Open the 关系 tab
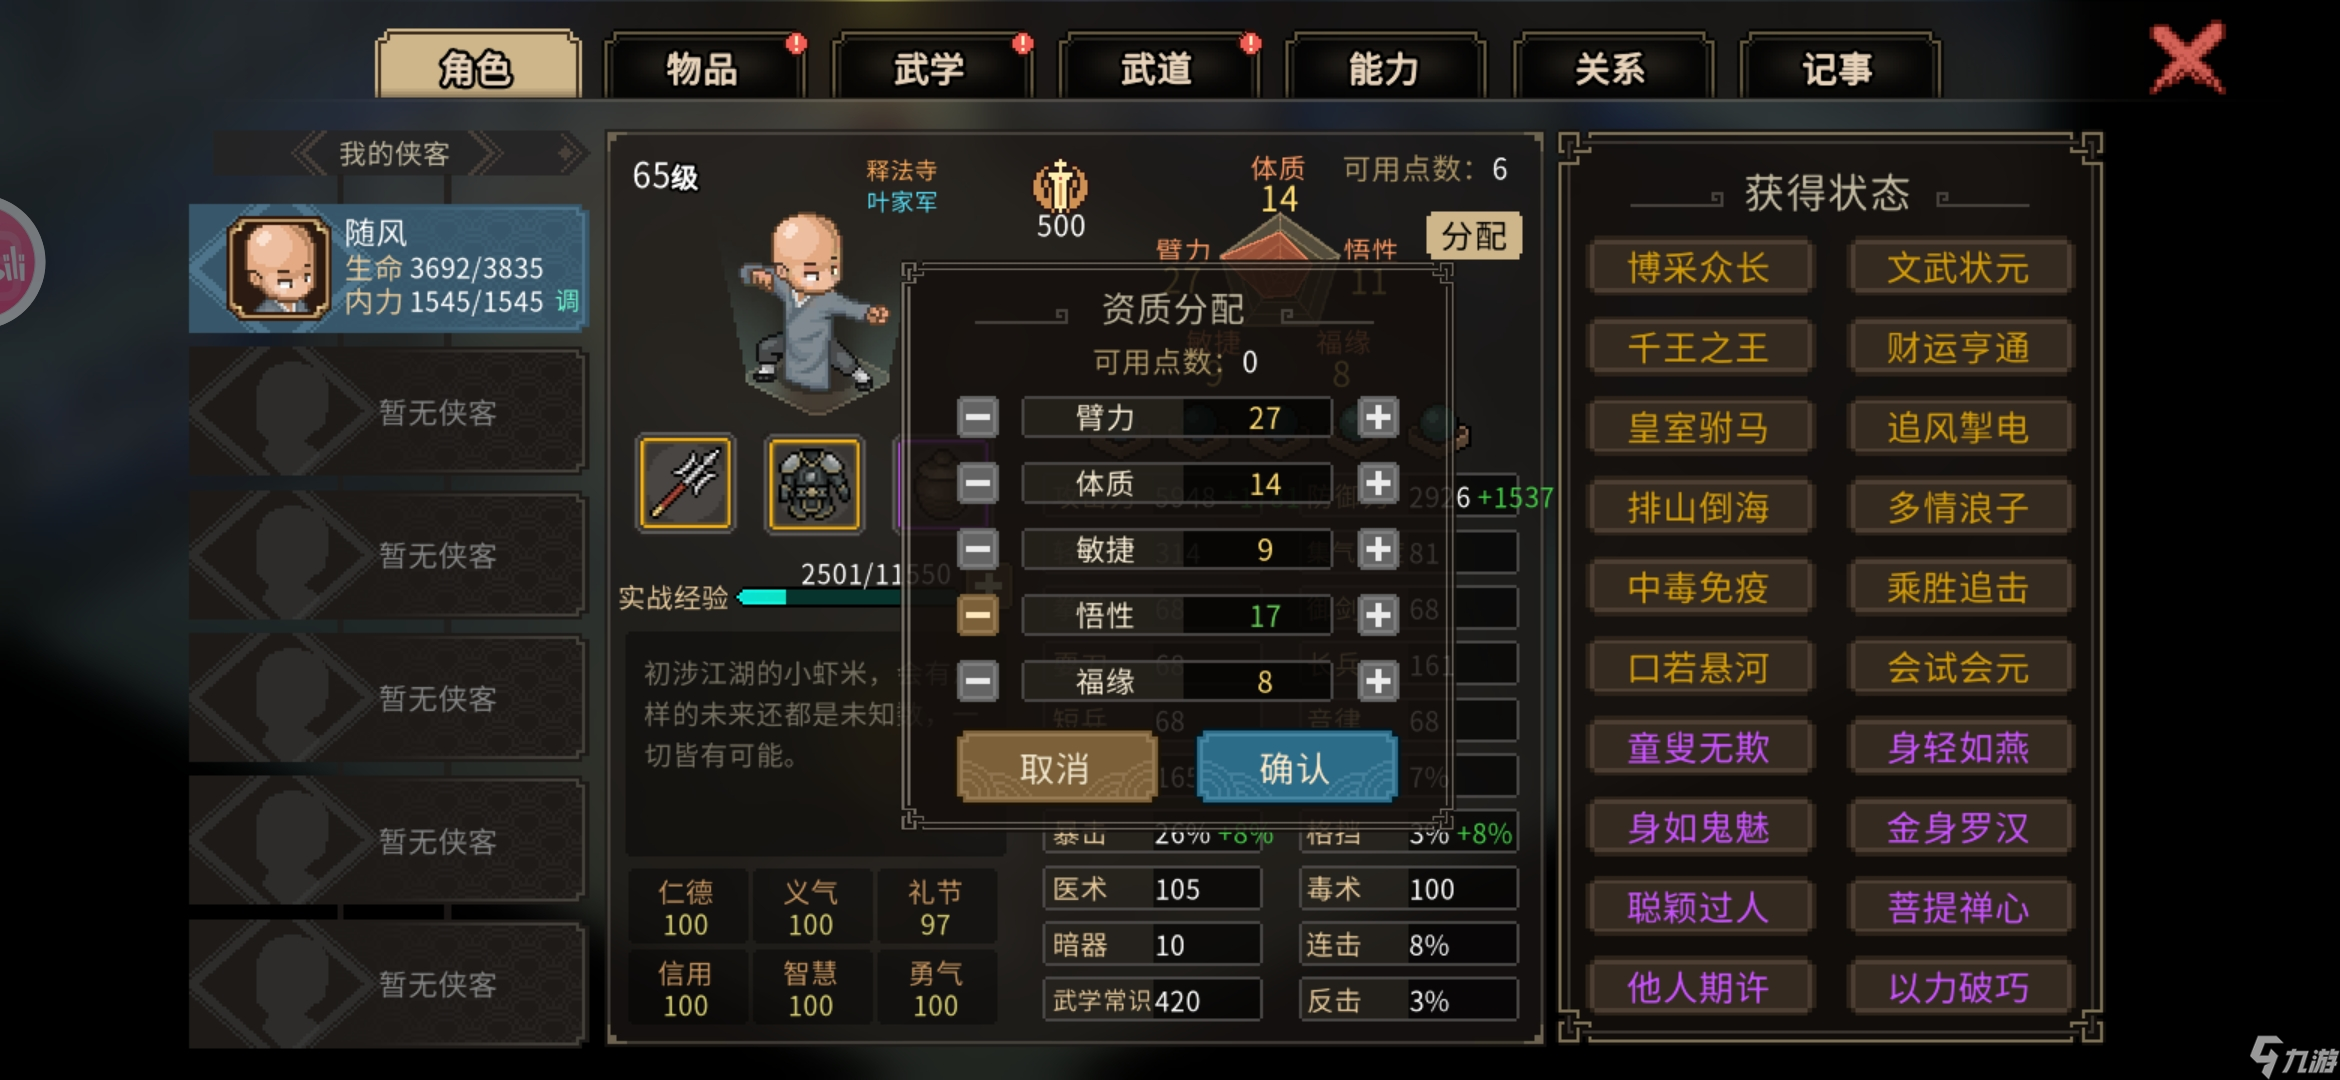 point(1611,67)
